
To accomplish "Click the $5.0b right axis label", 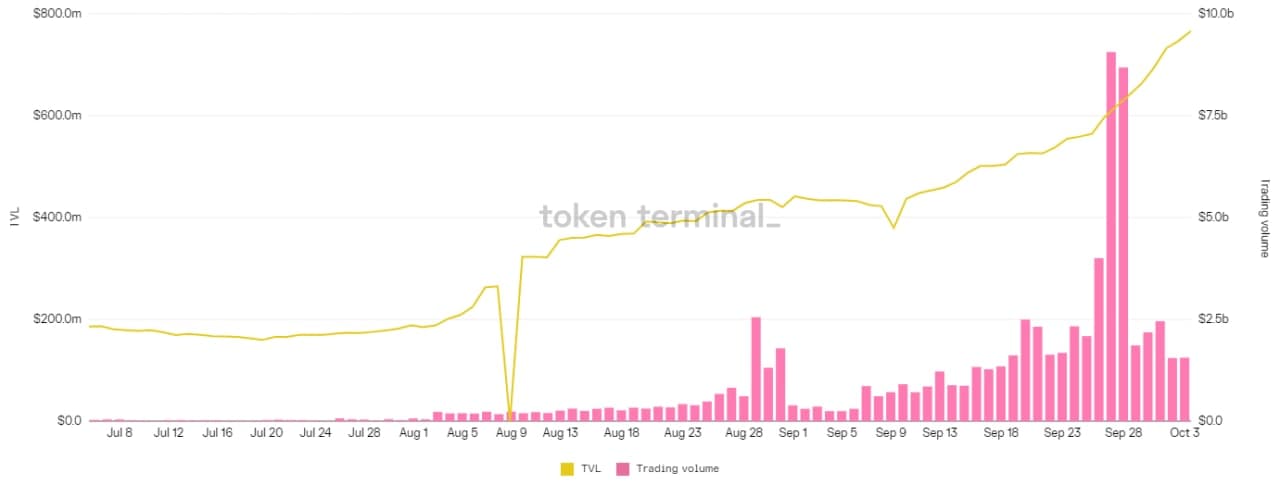I will (1213, 218).
